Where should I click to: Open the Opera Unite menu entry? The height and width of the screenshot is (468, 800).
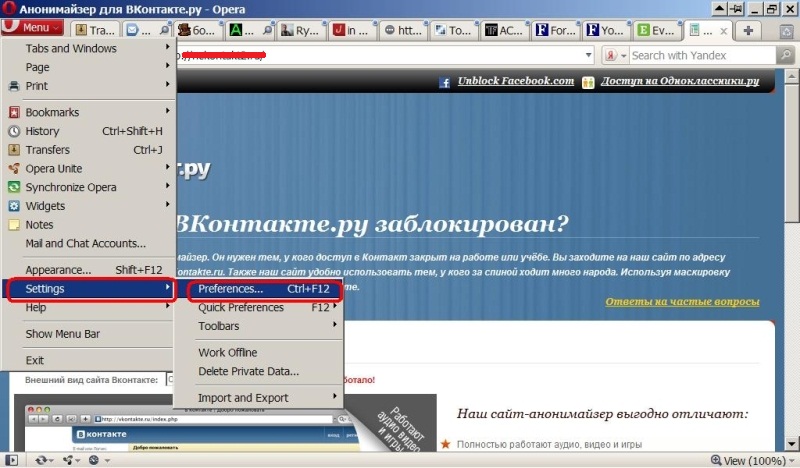54,168
